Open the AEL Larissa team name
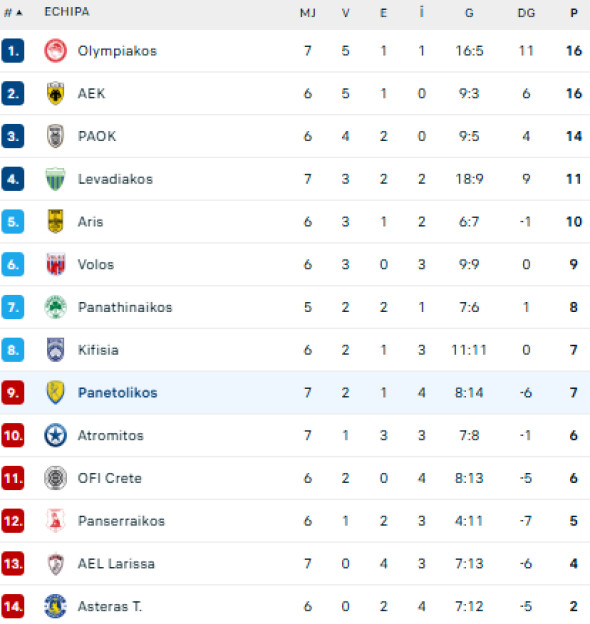 point(116,564)
